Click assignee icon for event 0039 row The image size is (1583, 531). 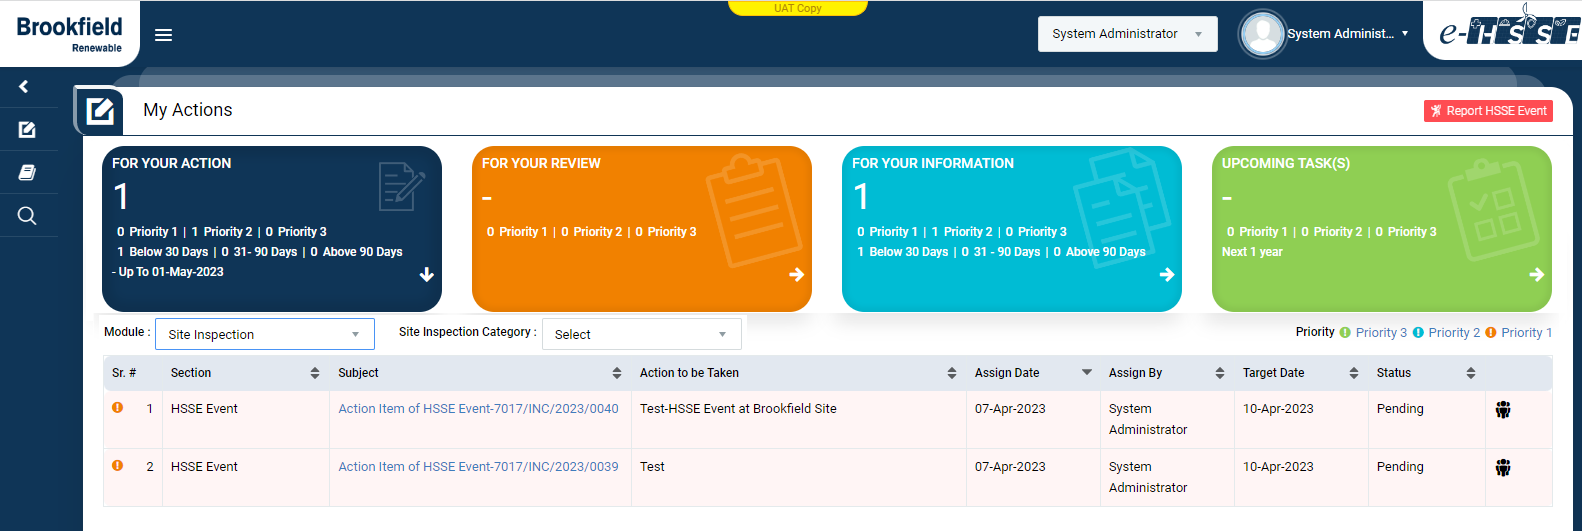pos(1503,468)
